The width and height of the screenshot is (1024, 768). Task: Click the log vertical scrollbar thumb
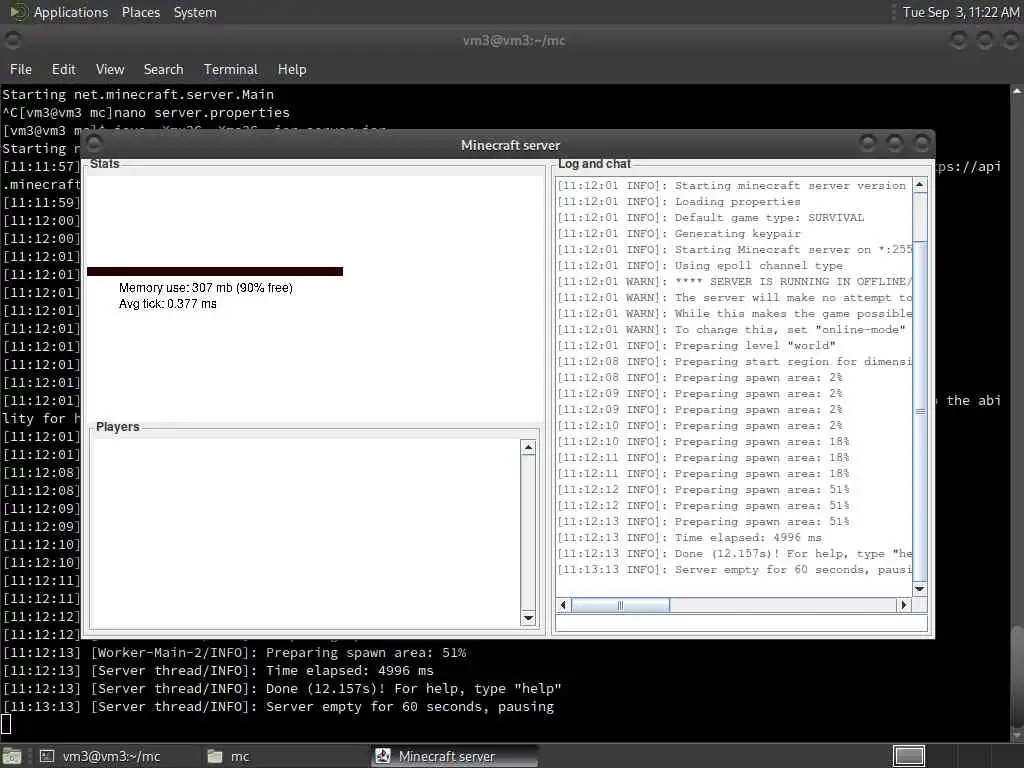point(920,411)
